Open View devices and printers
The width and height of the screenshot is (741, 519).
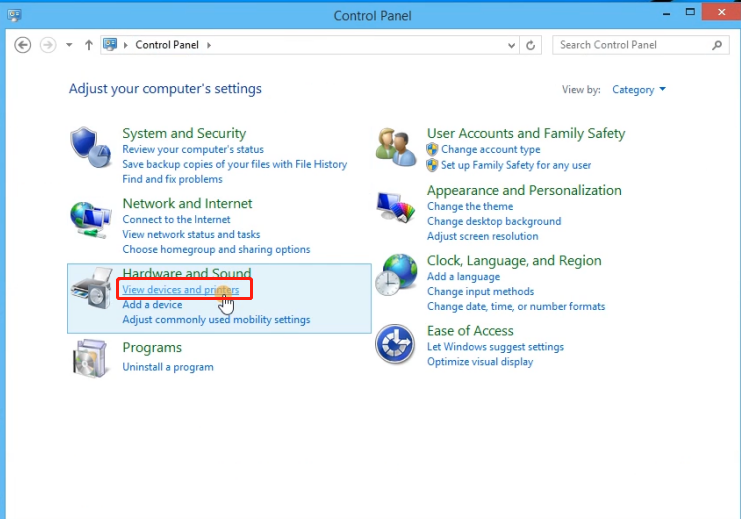[181, 289]
